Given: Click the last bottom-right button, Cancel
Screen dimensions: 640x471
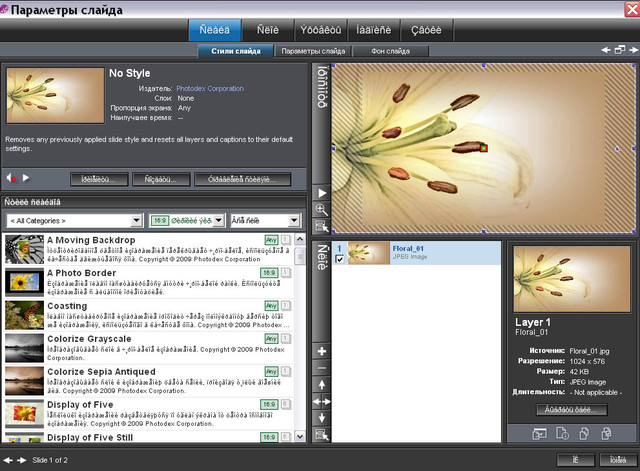Looking at the screenshot, I should coord(618,460).
